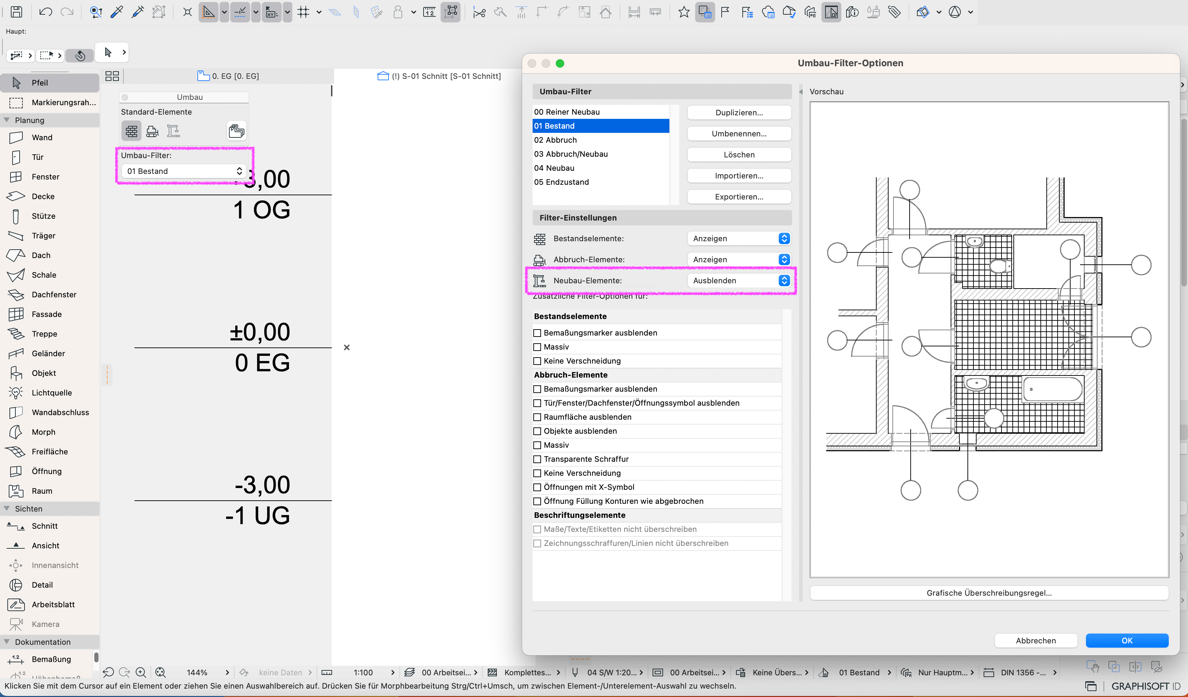The image size is (1188, 697).
Task: Click the Save icon in top toolbar
Action: point(16,12)
